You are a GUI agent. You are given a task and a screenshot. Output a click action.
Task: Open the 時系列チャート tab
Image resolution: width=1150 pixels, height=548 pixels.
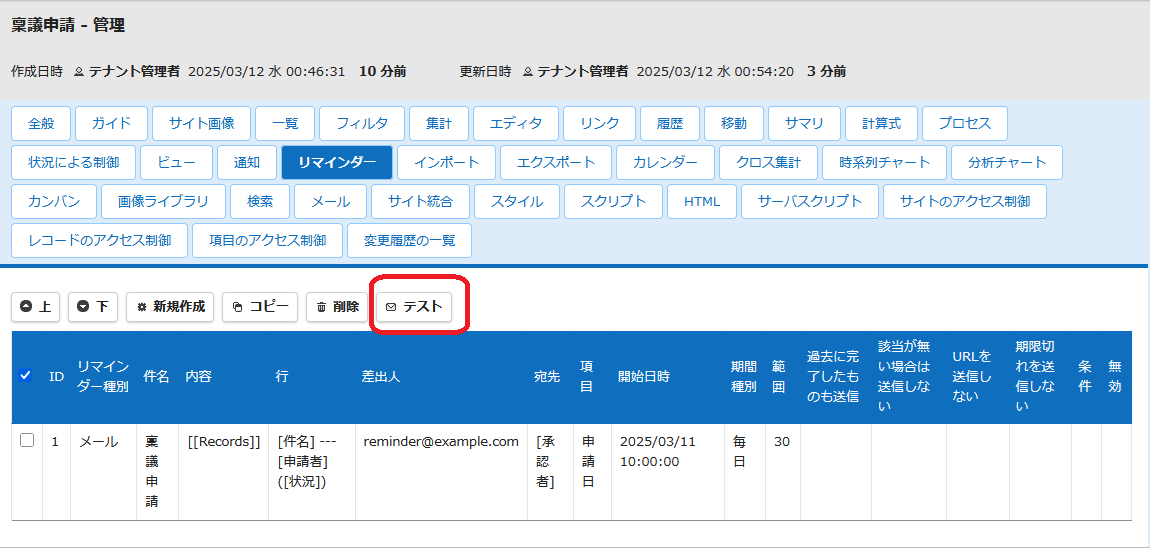point(885,162)
